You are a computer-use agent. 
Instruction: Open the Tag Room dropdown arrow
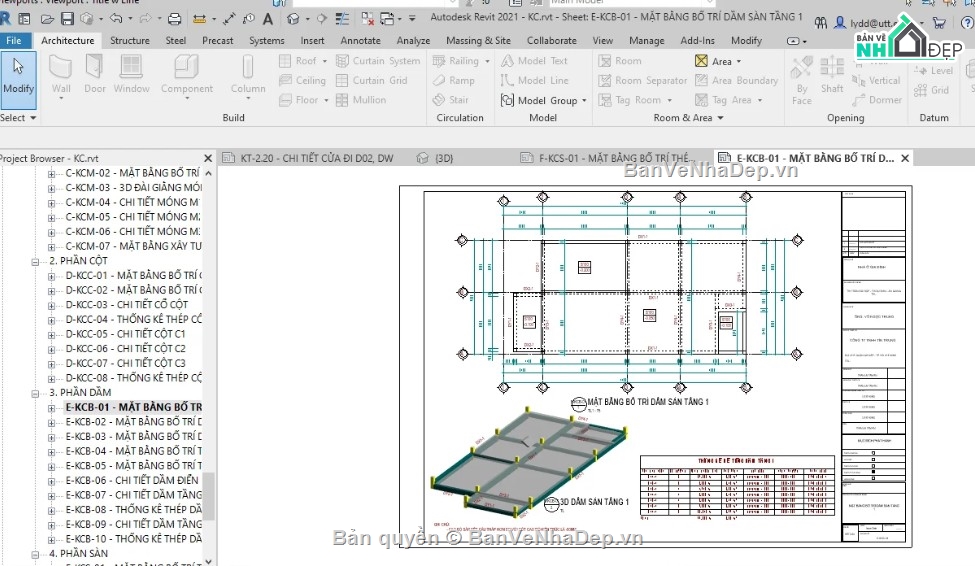pos(670,100)
